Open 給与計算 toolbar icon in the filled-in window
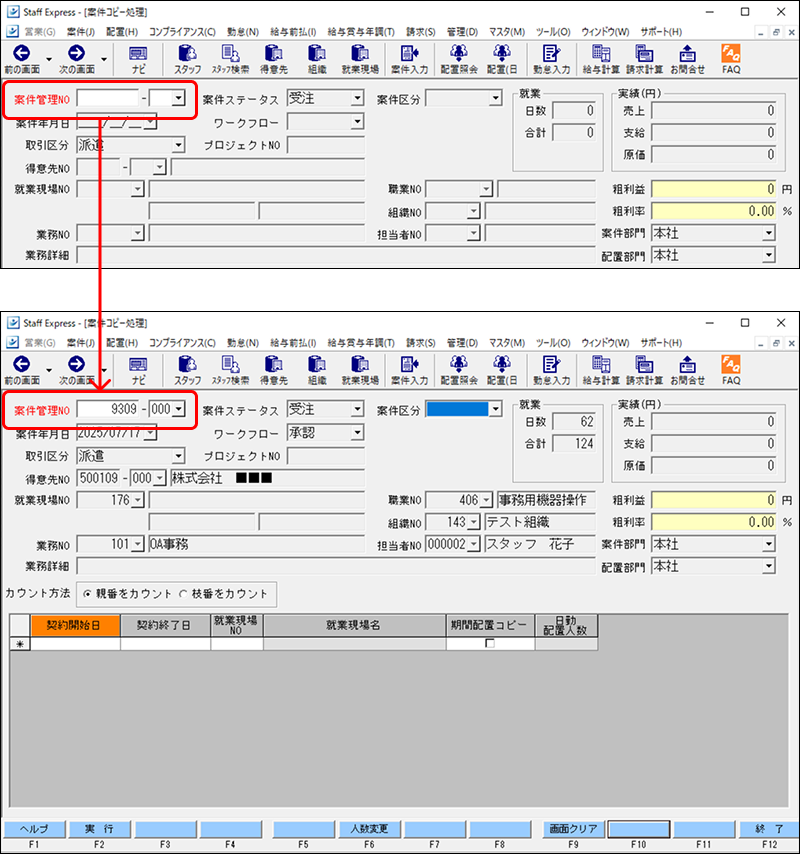This screenshot has height=854, width=800. pos(601,364)
